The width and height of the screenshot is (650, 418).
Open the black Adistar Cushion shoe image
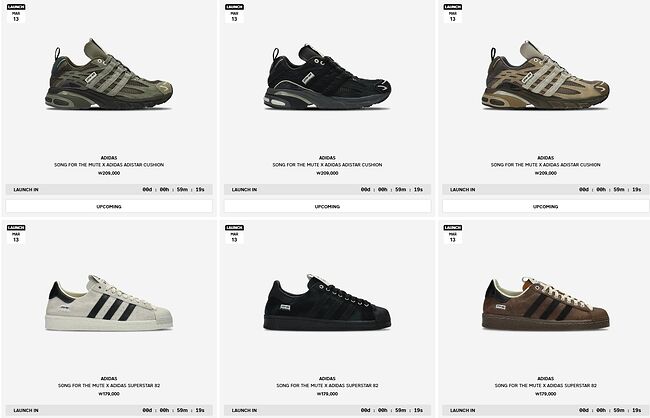[x=327, y=77]
